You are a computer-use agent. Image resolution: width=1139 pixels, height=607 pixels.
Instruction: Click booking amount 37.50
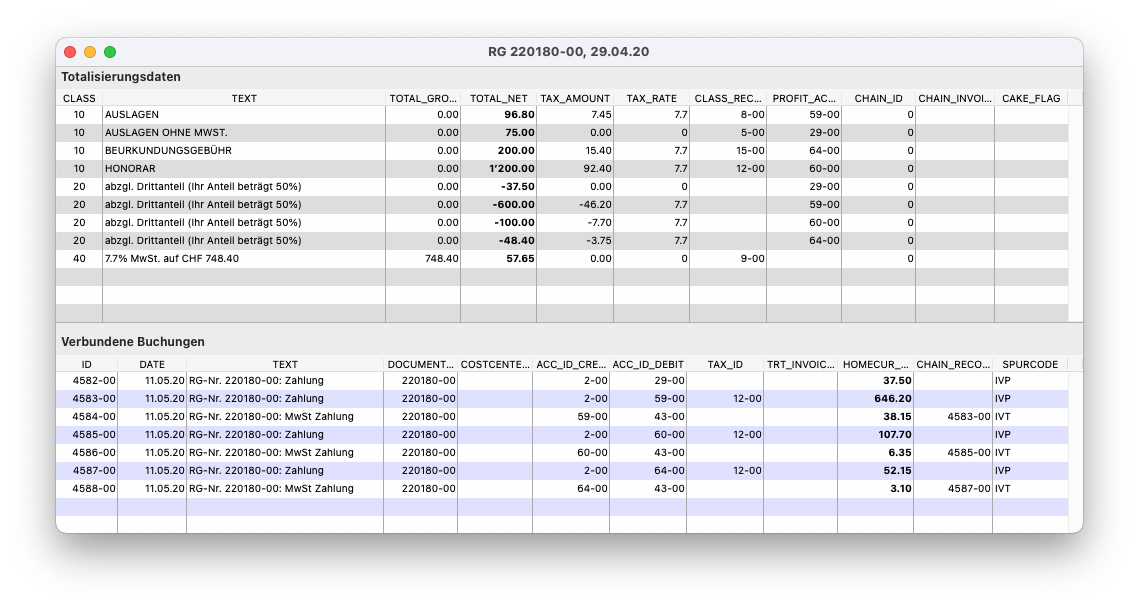[897, 380]
